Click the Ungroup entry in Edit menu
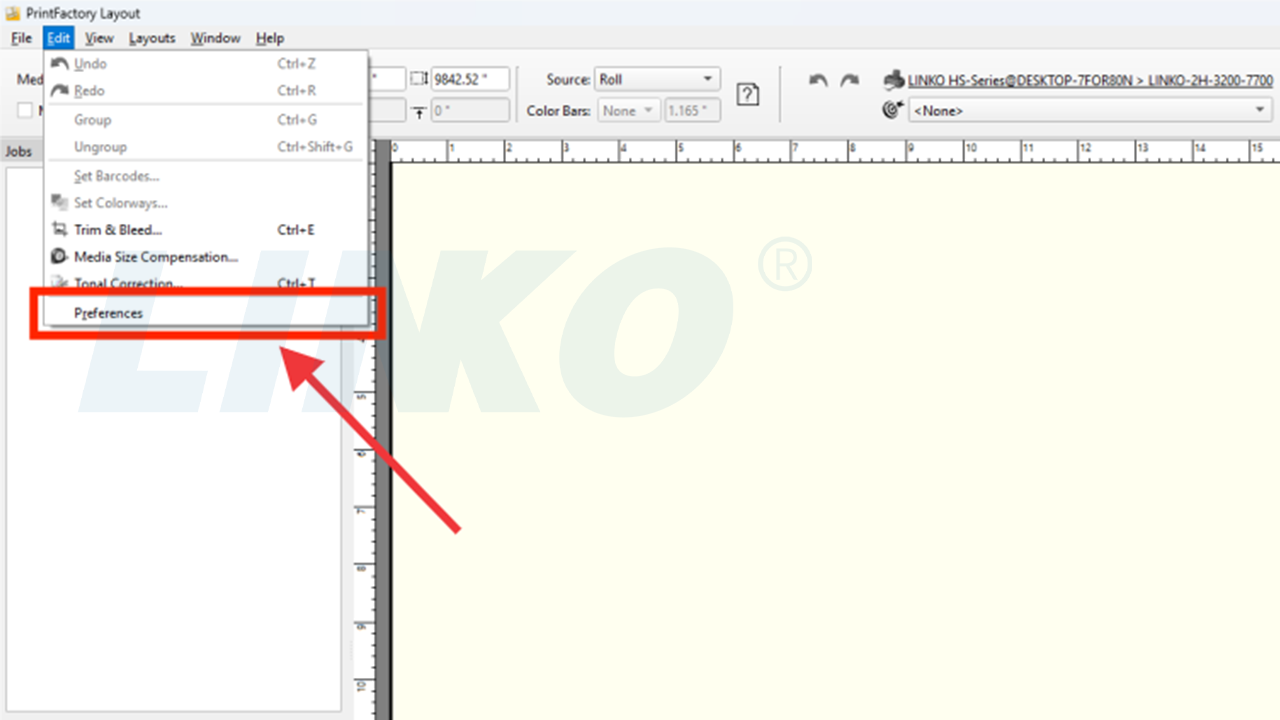 point(206,147)
